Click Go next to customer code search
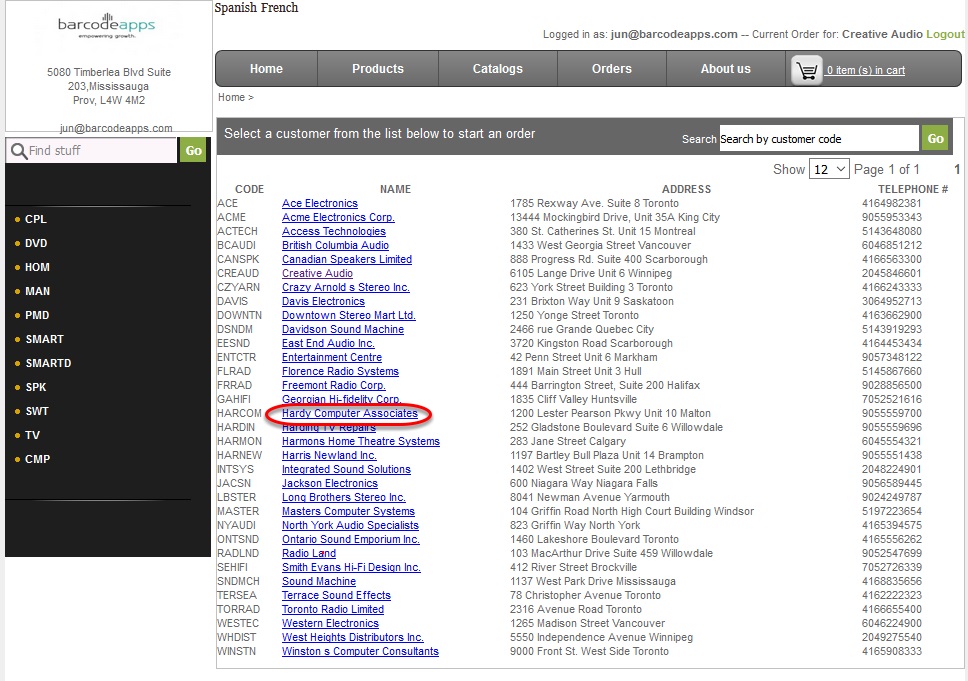Image resolution: width=968 pixels, height=681 pixels. click(935, 138)
